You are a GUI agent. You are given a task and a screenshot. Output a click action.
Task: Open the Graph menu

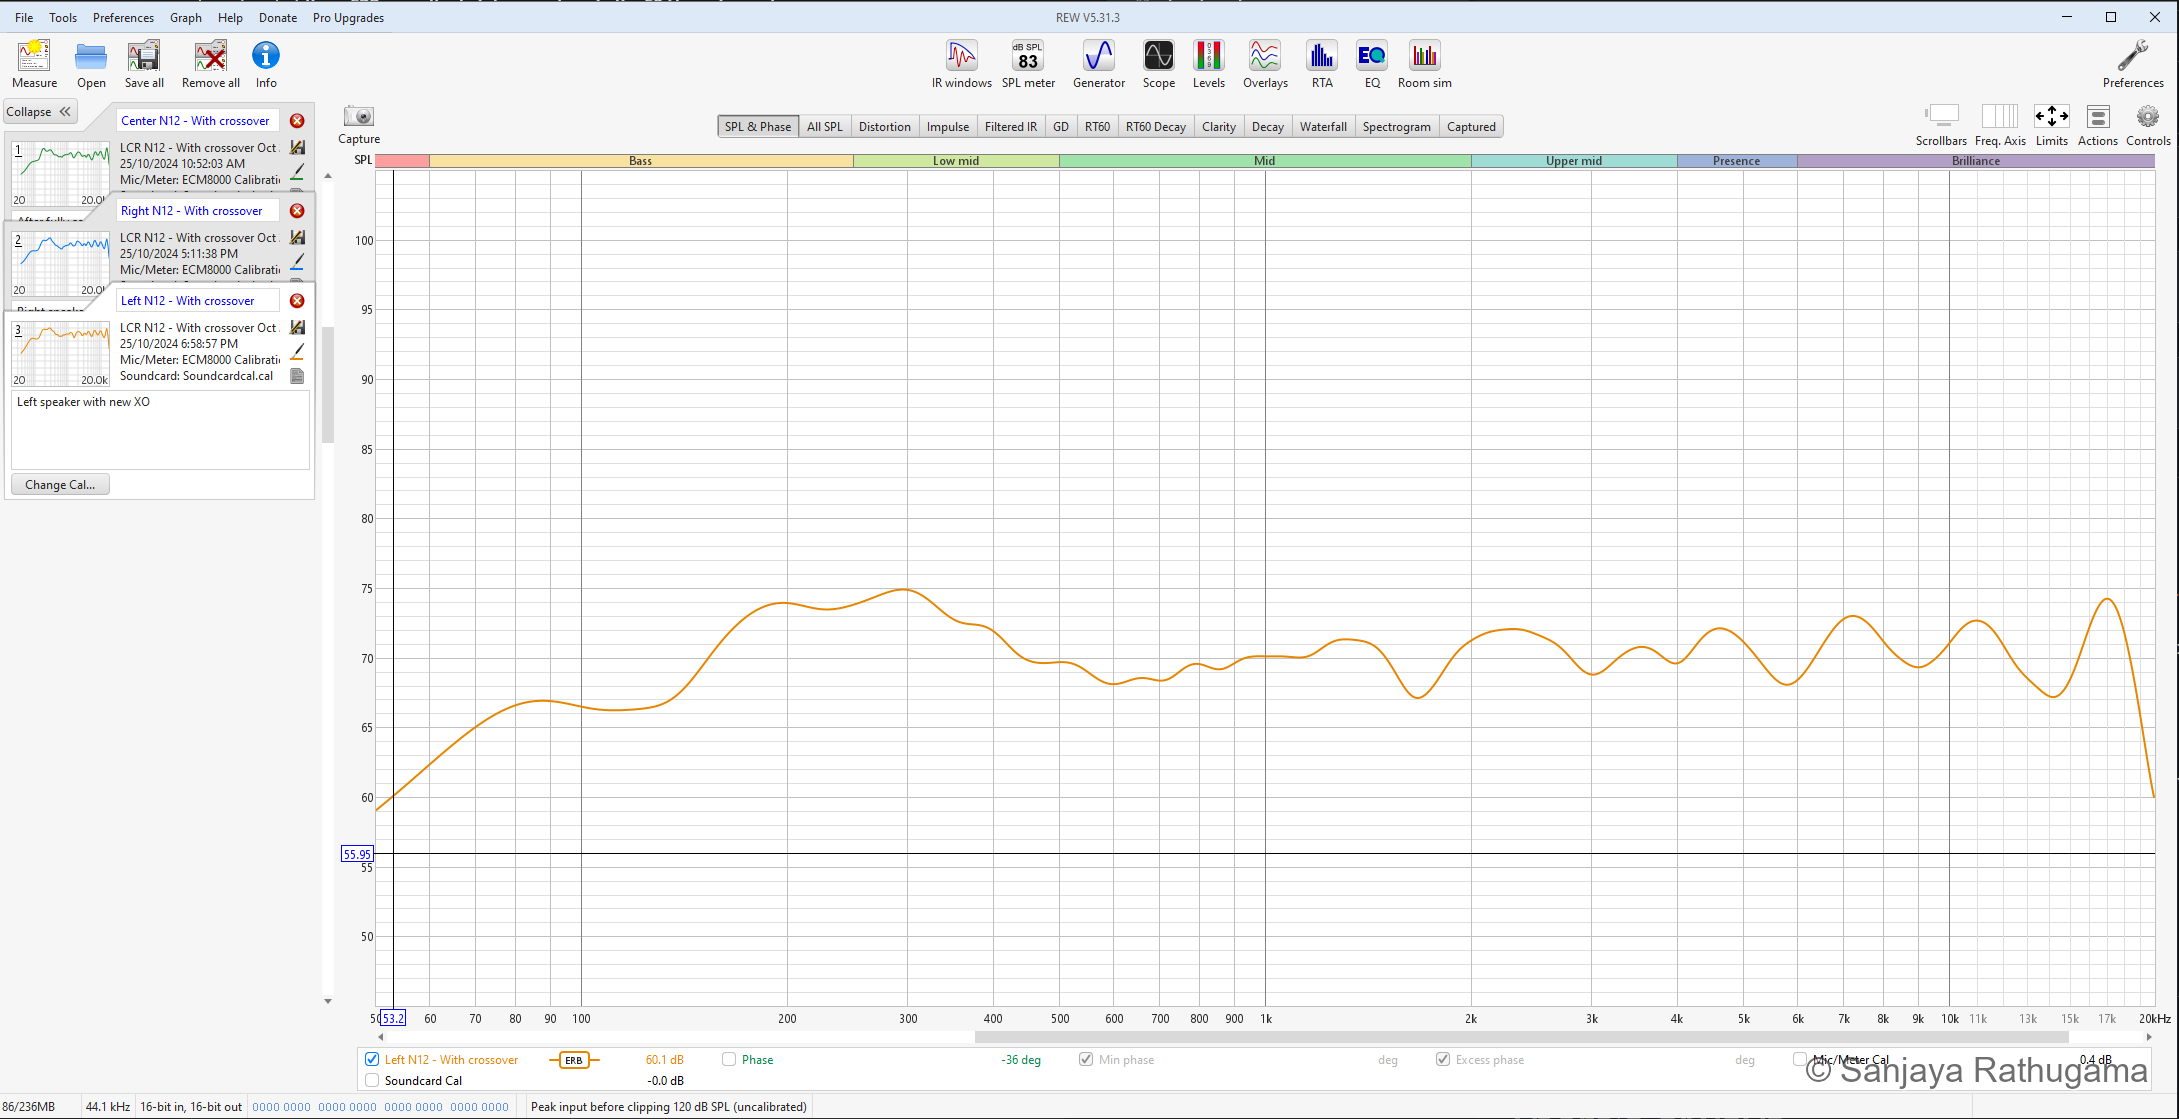(186, 17)
